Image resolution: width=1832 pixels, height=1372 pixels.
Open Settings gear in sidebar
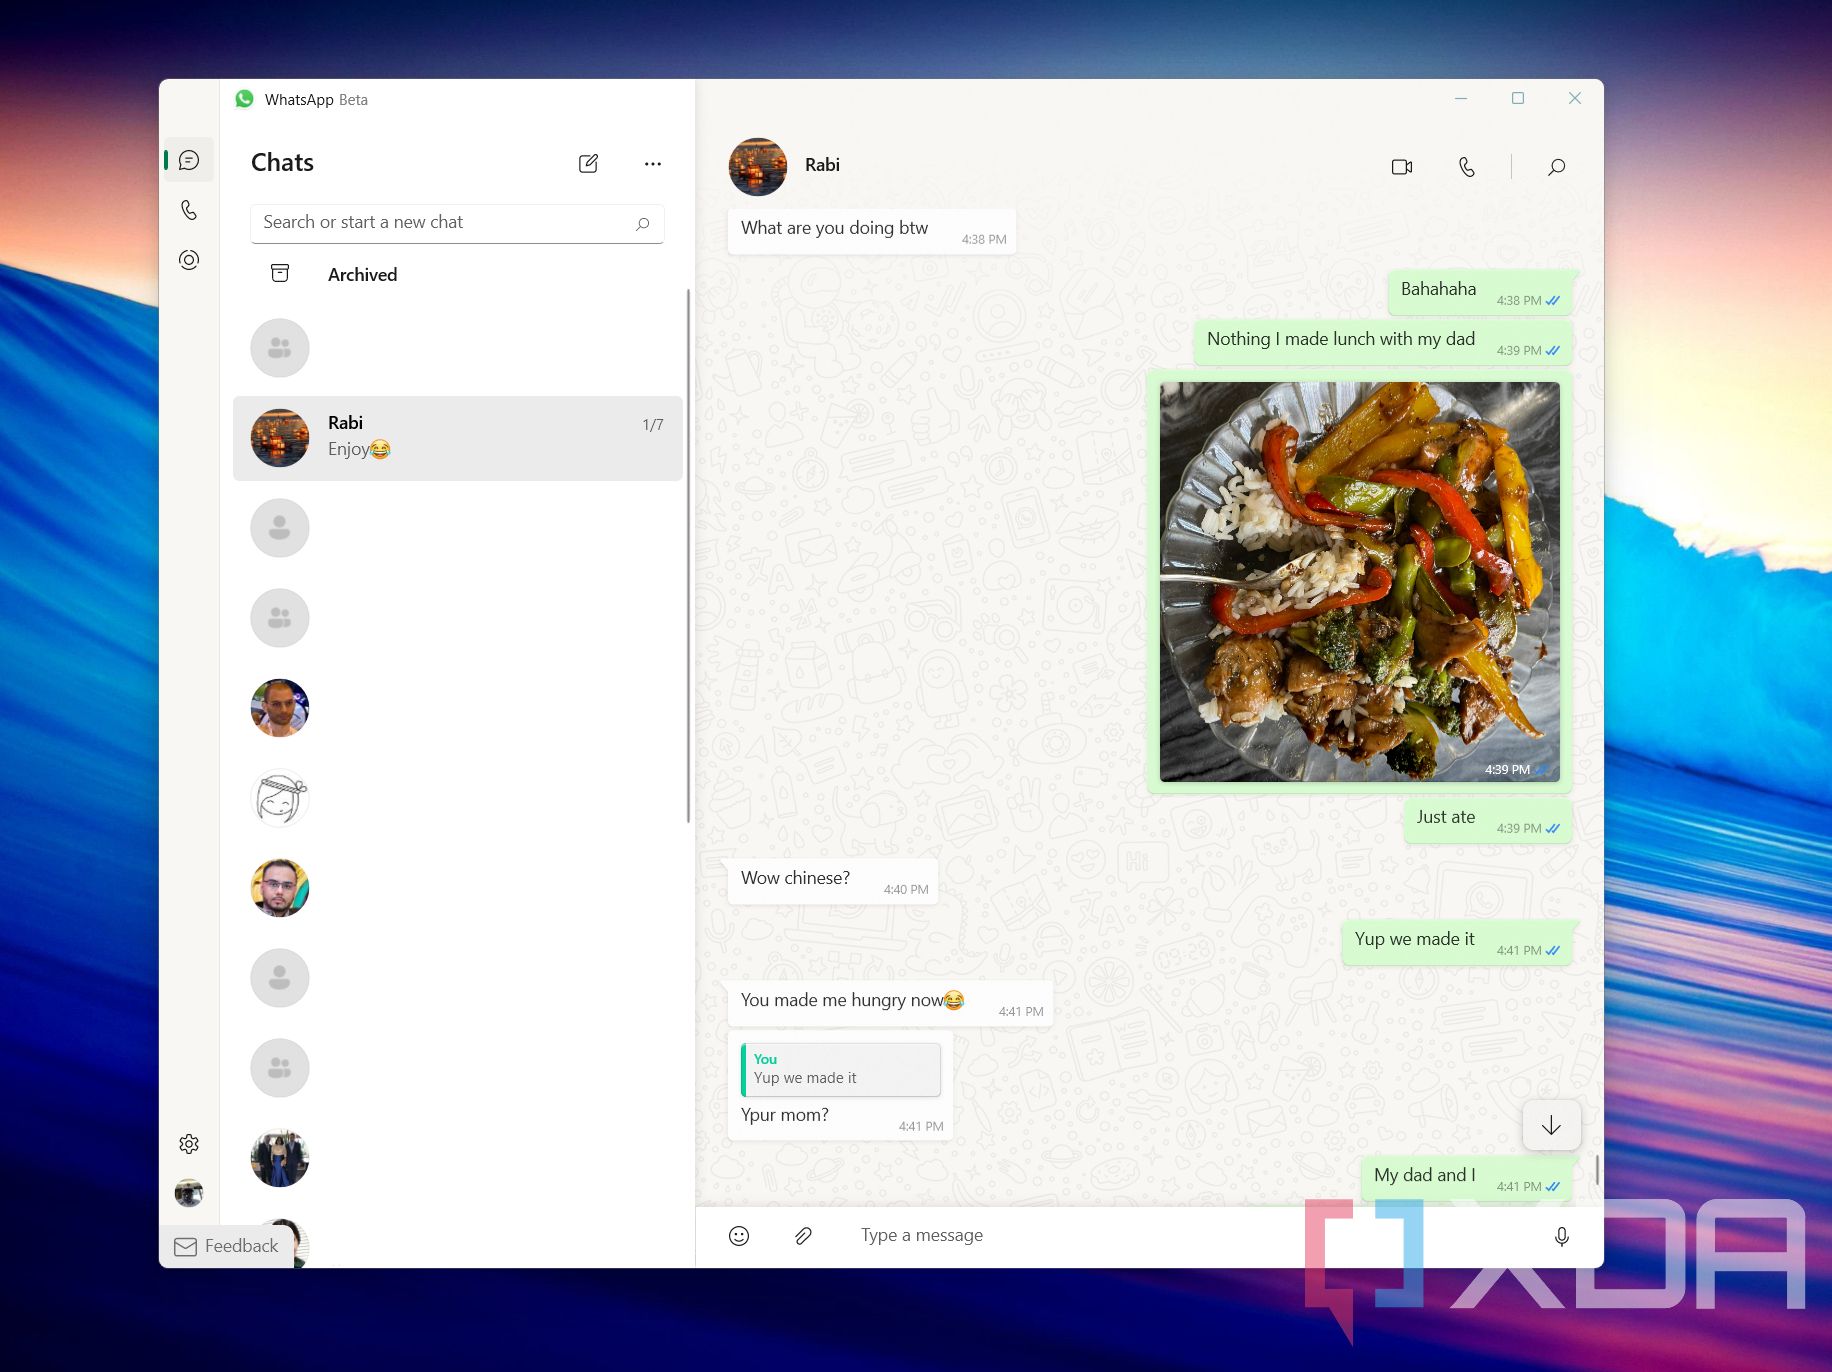pyautogui.click(x=189, y=1143)
